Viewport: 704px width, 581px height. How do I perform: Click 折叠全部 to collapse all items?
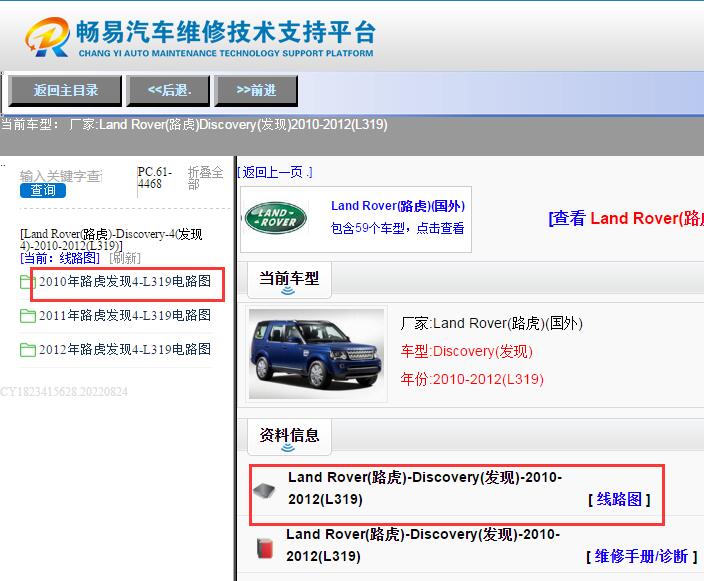205,178
